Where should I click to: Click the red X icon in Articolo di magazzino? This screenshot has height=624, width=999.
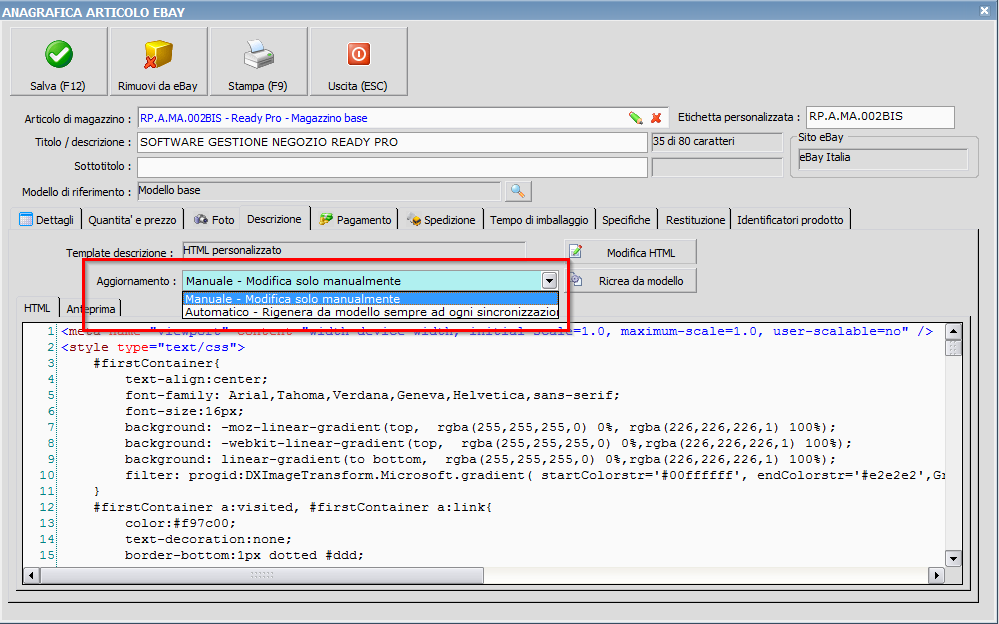click(x=656, y=118)
